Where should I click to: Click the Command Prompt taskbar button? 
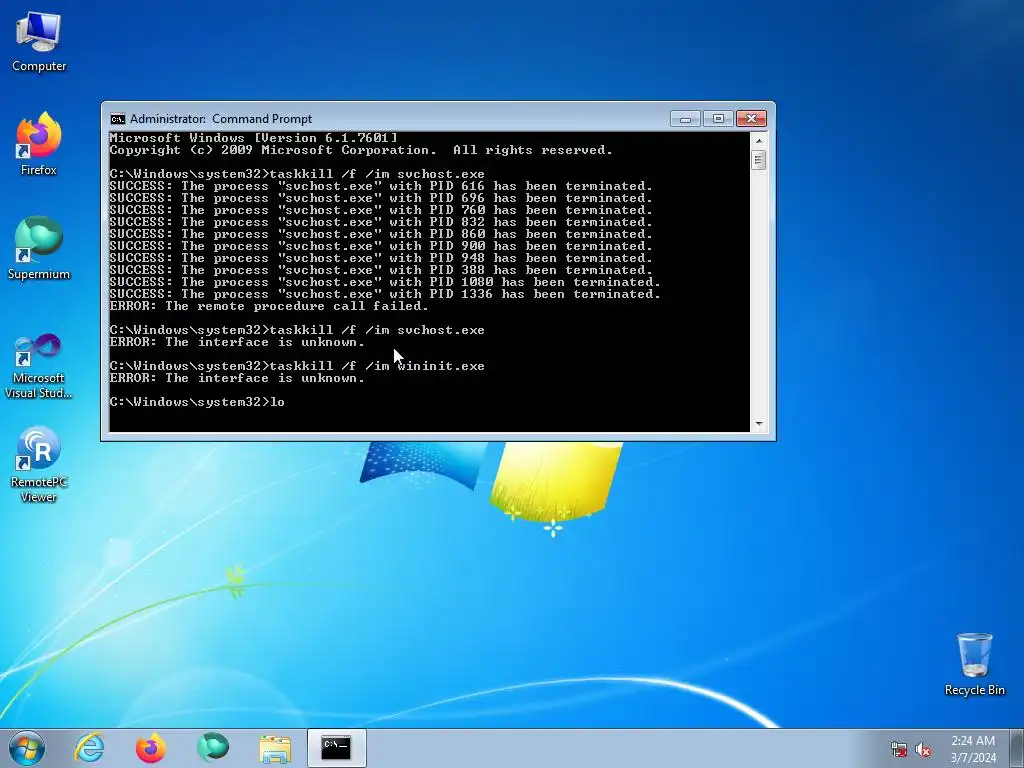336,748
